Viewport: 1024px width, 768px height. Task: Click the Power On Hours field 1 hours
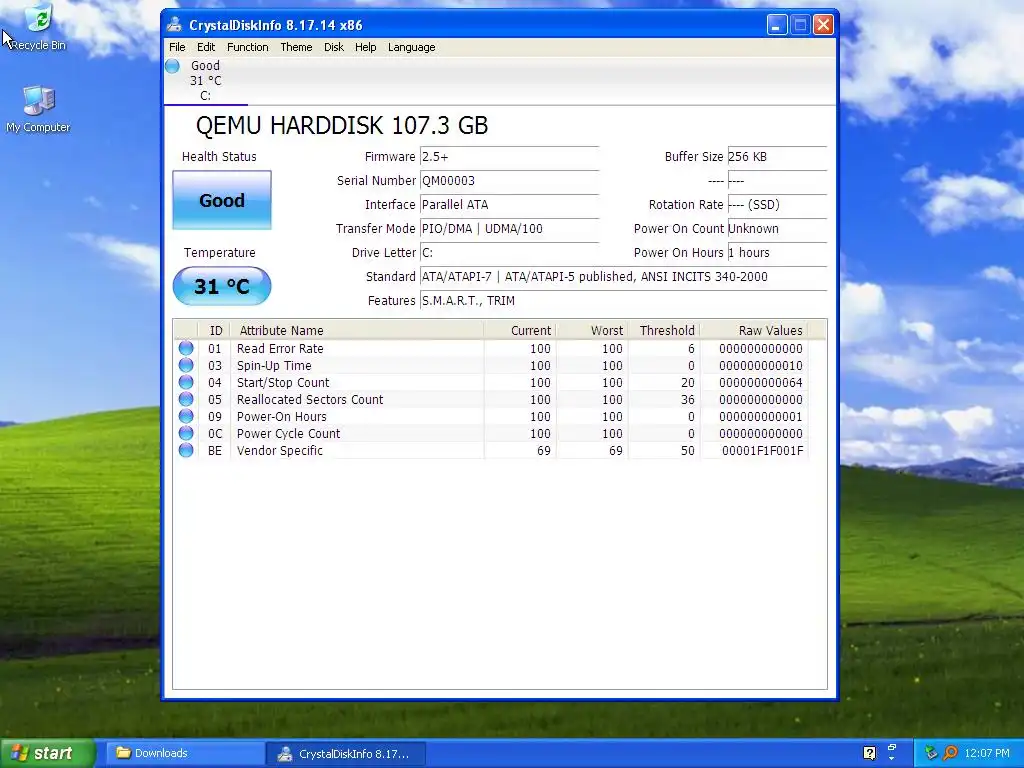click(x=777, y=253)
